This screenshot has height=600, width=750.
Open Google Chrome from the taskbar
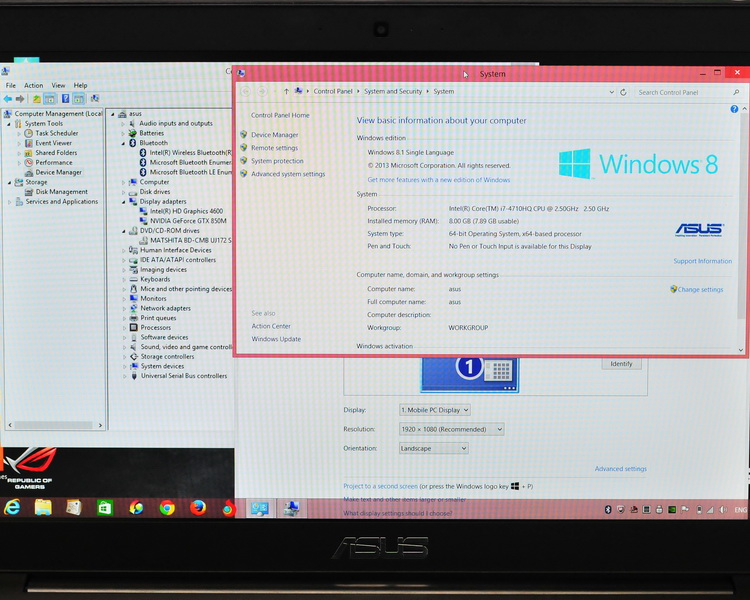tap(167, 508)
